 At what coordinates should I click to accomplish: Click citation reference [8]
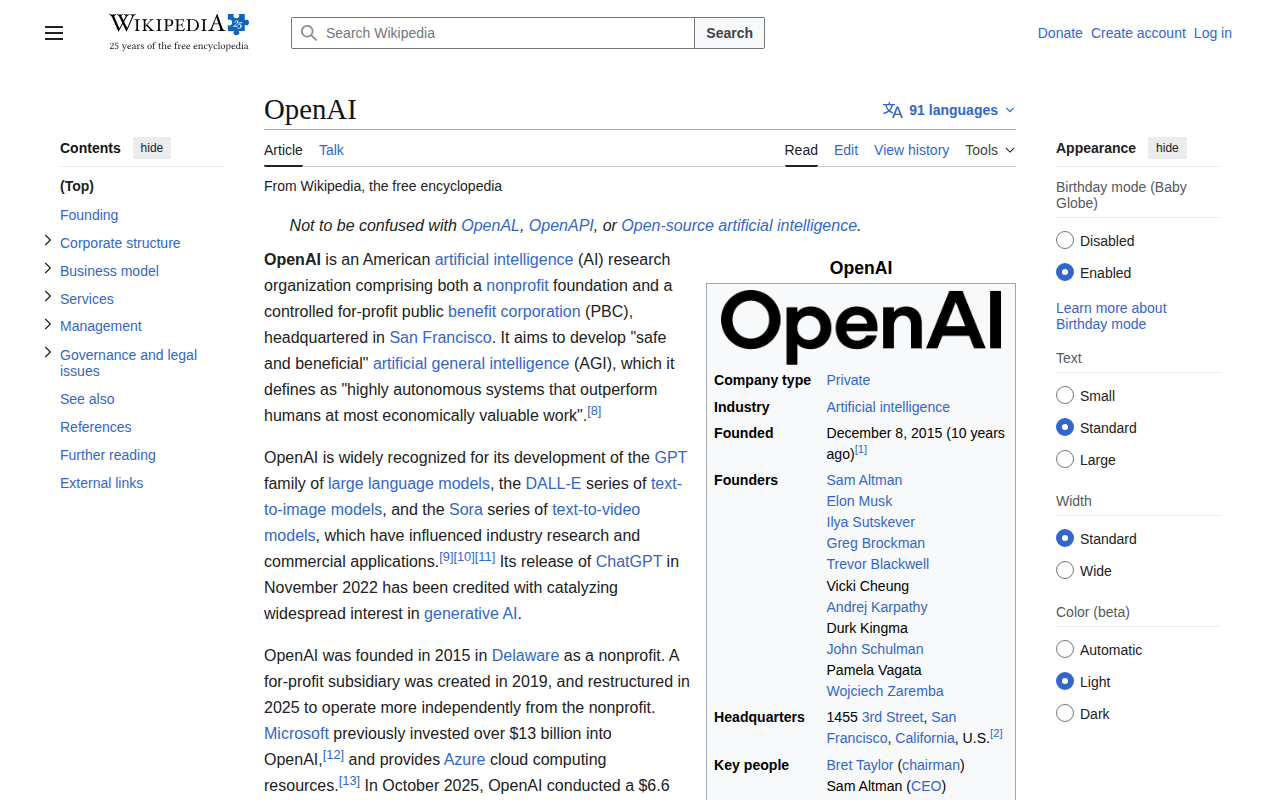tap(594, 411)
